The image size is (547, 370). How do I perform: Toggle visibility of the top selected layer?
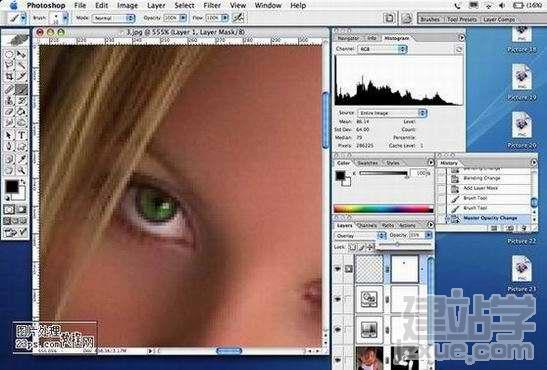pos(337,269)
